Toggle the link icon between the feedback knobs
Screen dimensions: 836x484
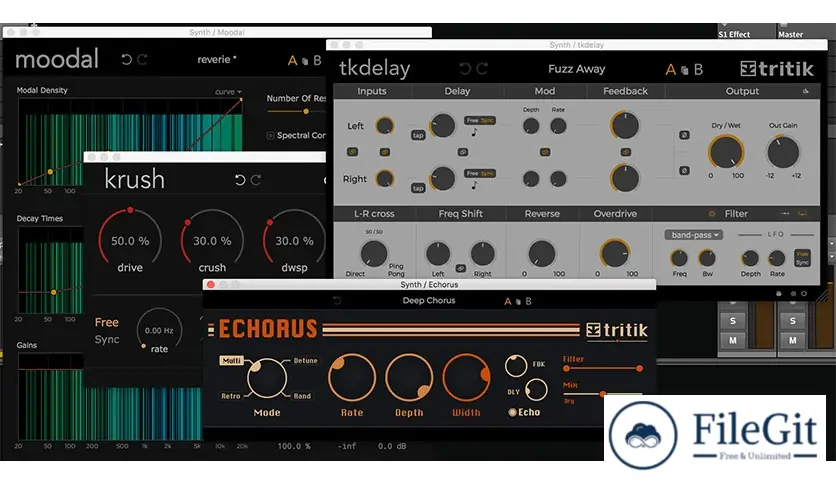625,152
